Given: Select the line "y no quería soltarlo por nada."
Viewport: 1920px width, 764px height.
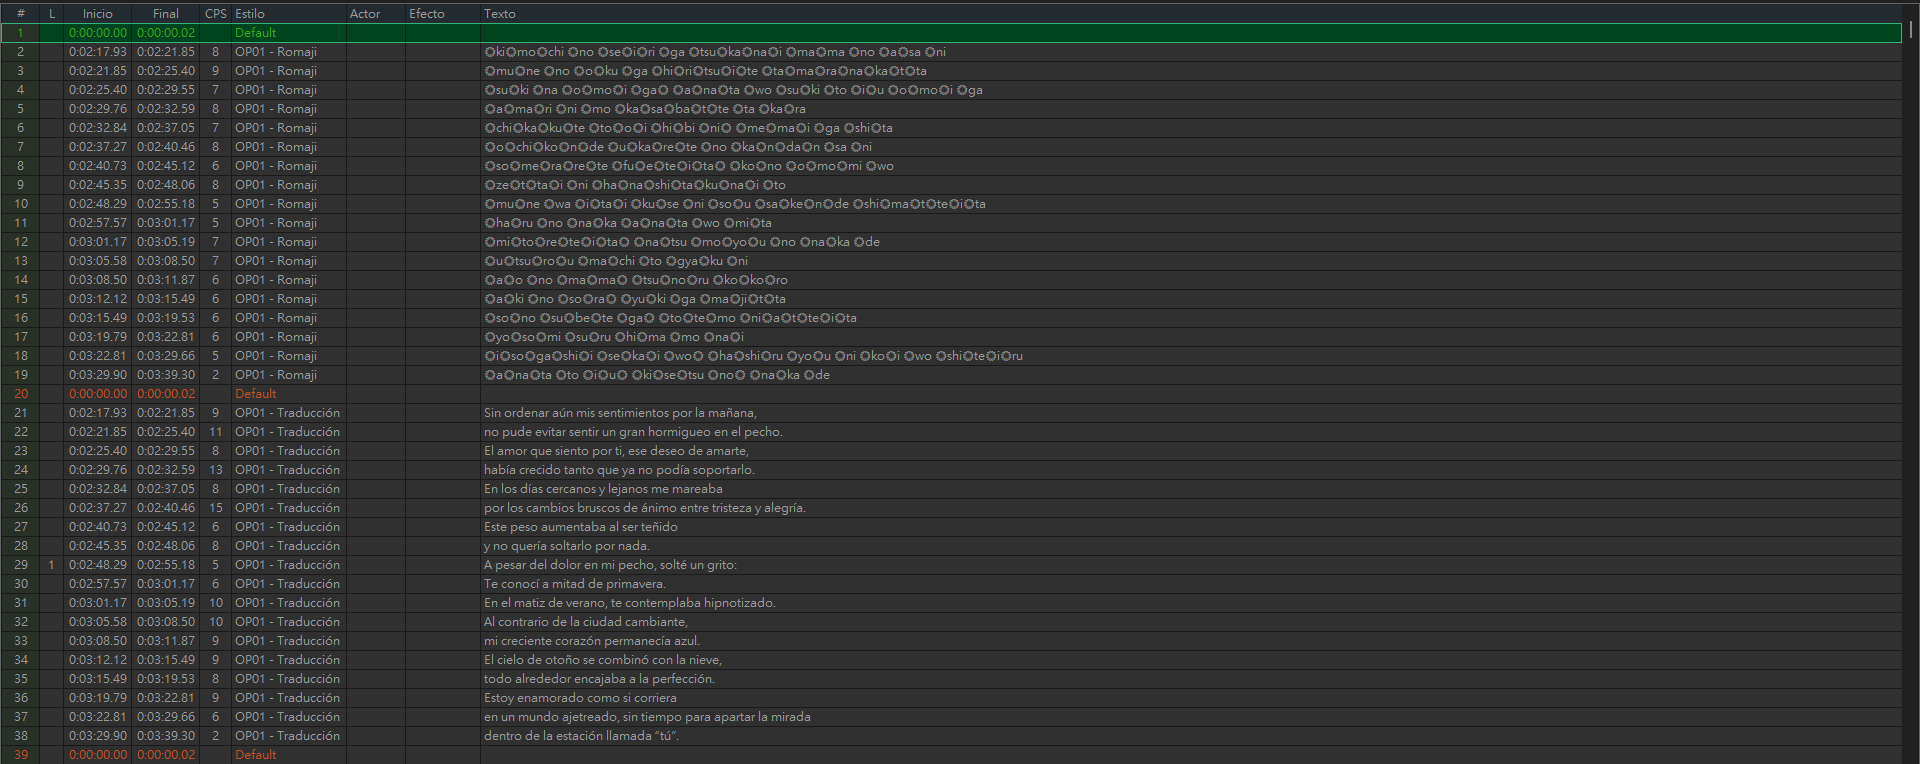Looking at the screenshot, I should coord(566,546).
